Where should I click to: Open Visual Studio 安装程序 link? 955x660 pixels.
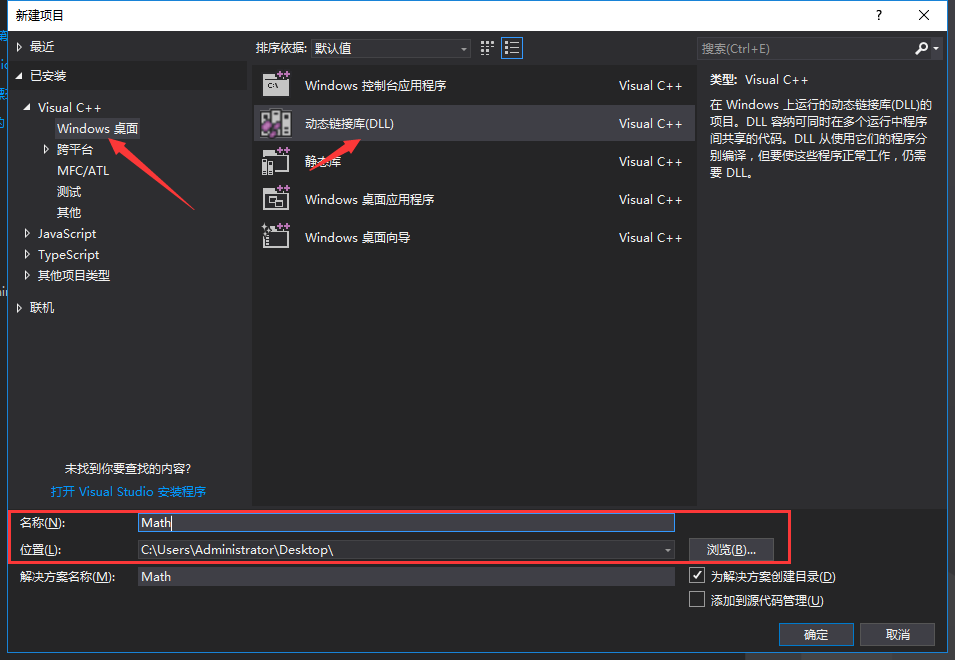click(x=128, y=491)
